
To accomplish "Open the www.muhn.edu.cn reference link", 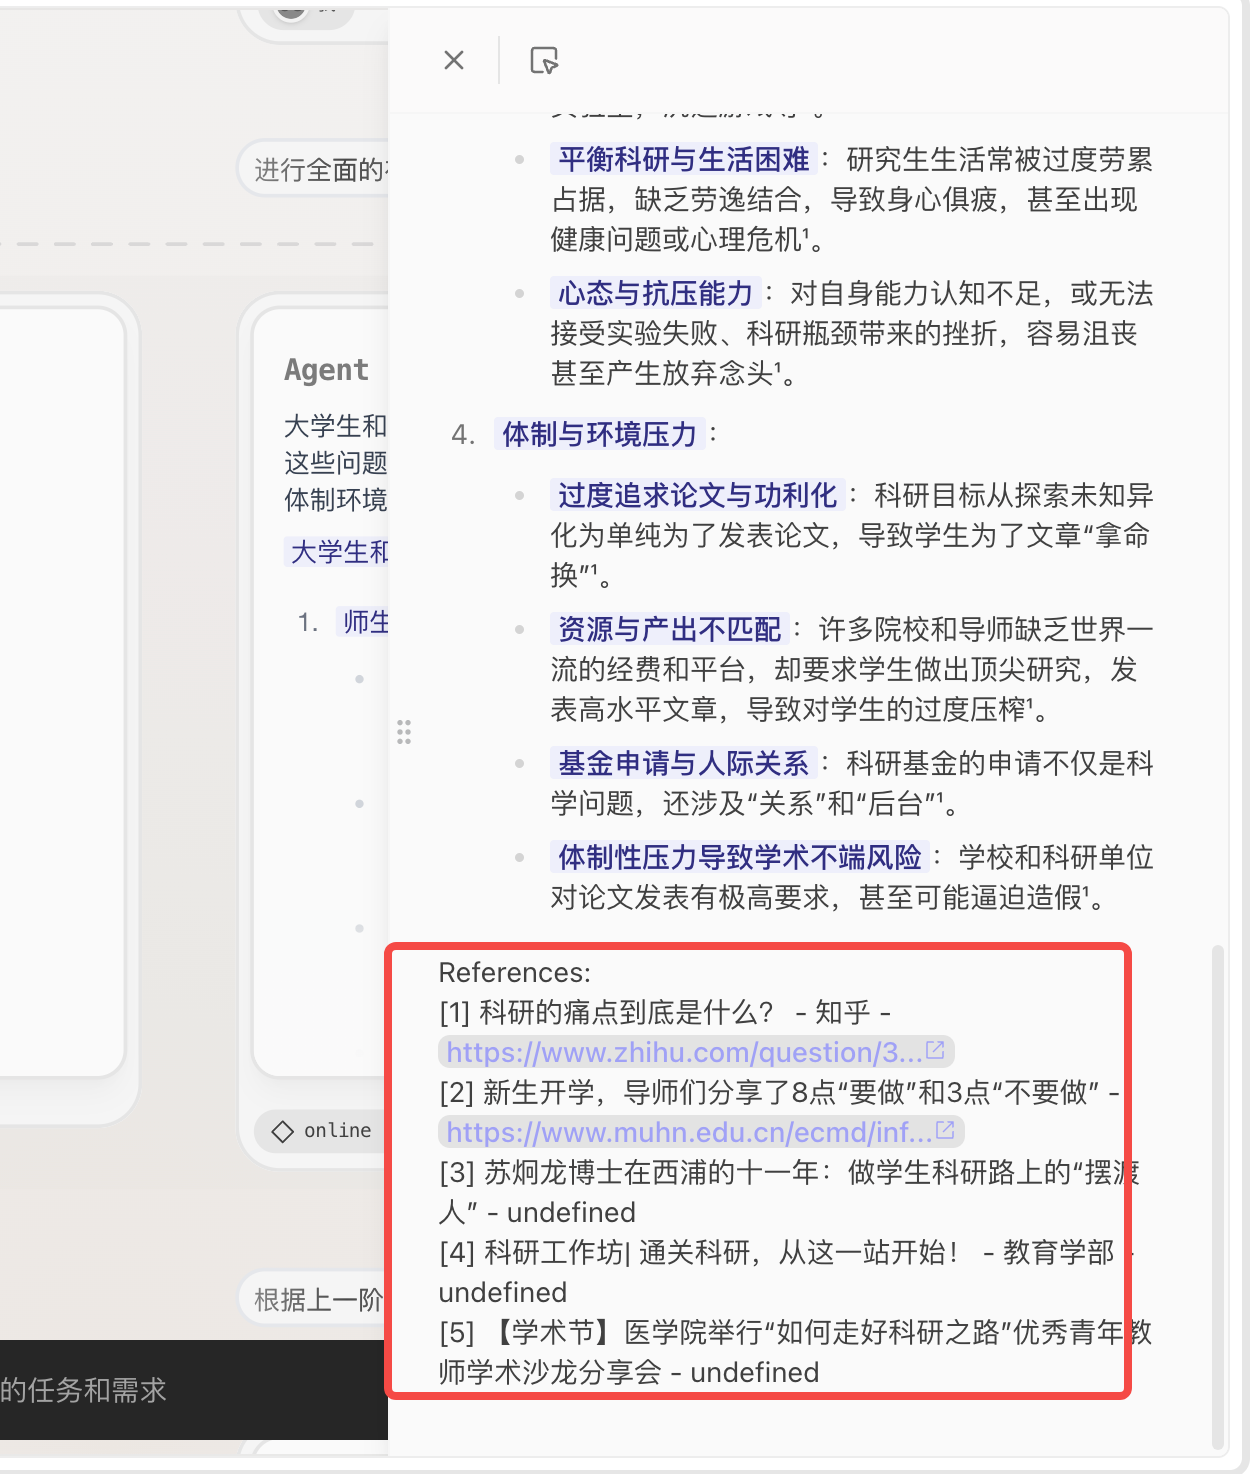I will coord(689,1132).
